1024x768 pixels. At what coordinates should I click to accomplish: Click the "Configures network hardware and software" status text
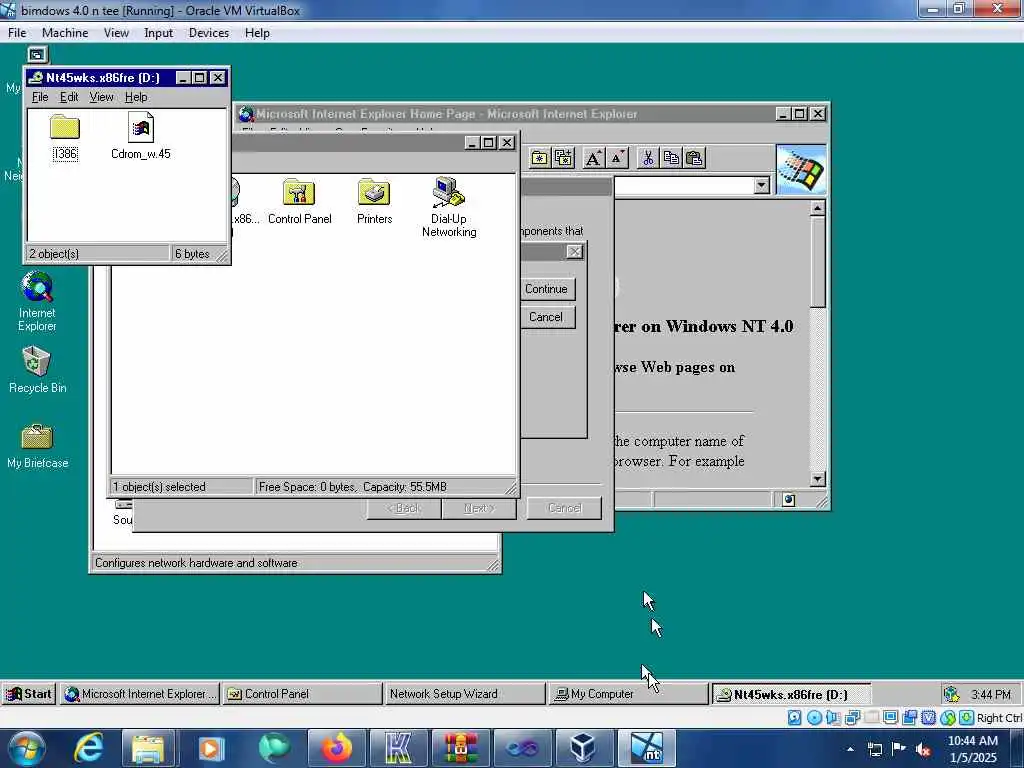click(196, 563)
